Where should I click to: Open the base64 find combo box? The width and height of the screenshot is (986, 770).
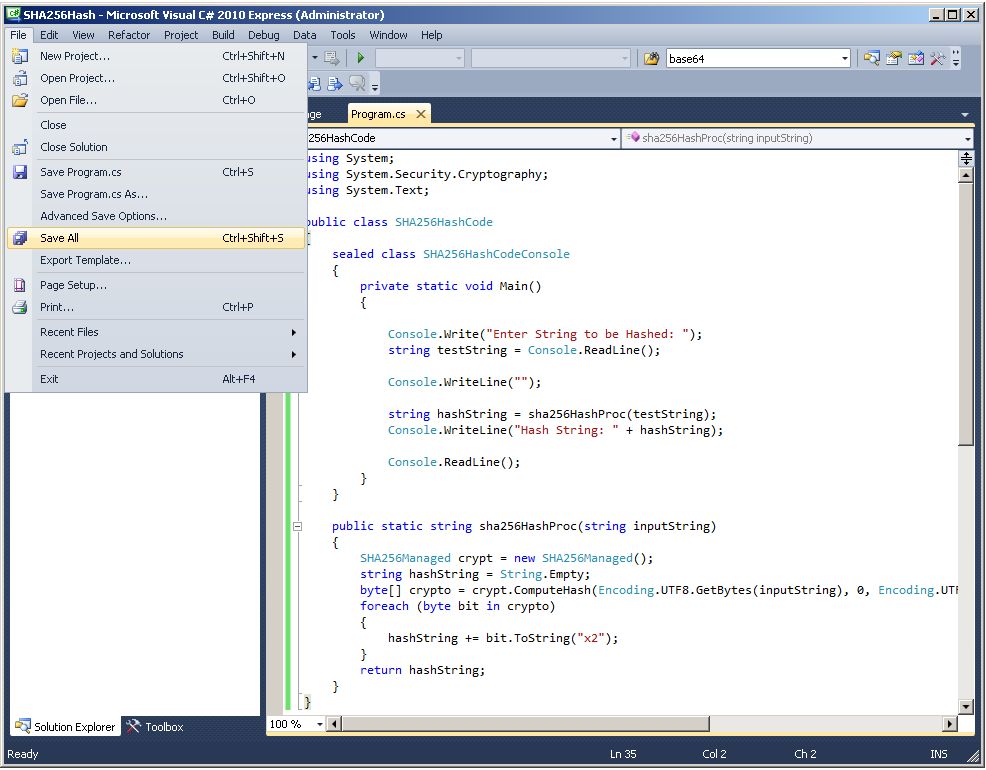coord(845,59)
